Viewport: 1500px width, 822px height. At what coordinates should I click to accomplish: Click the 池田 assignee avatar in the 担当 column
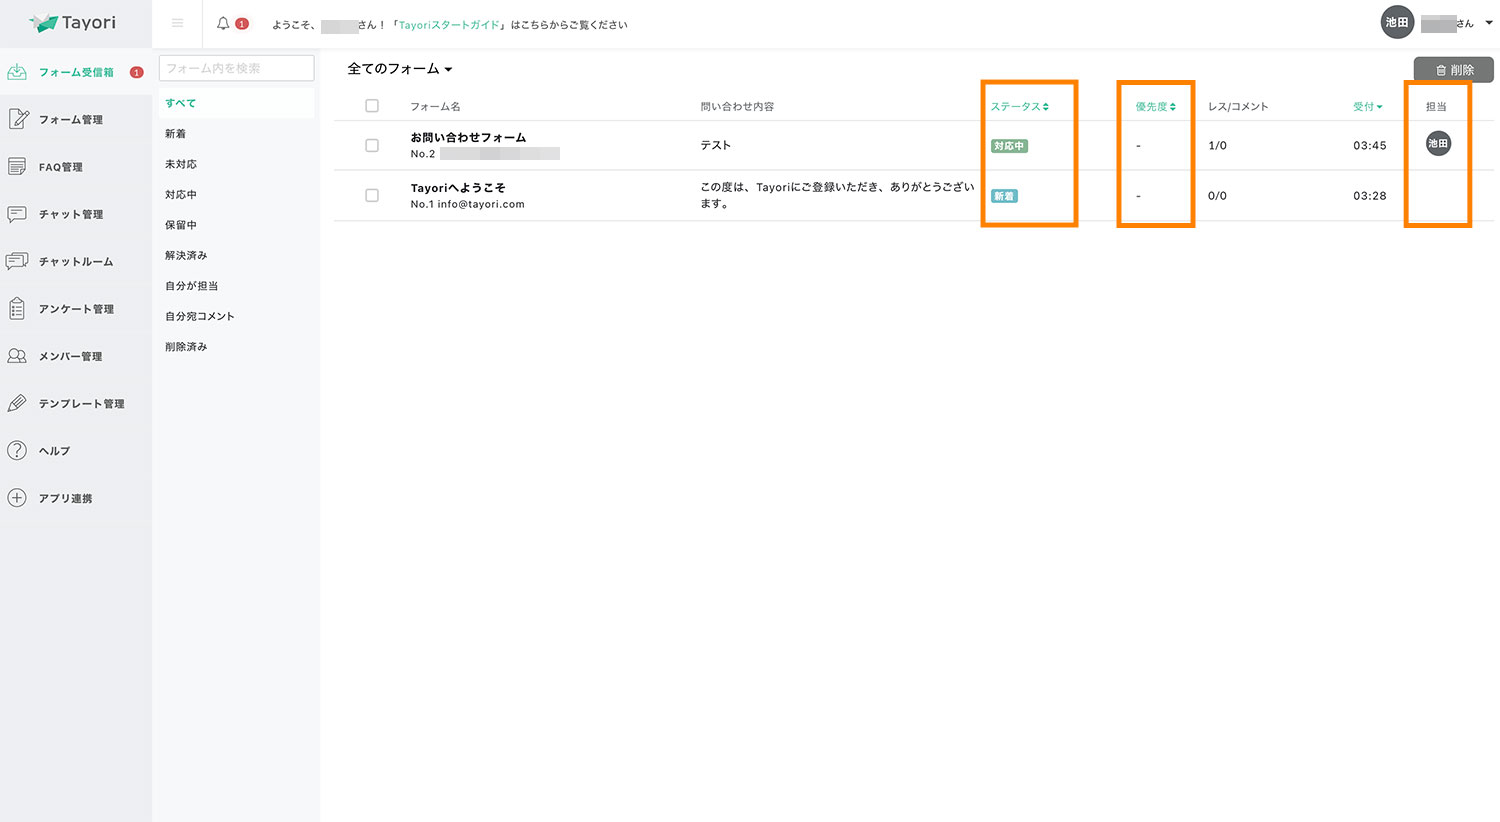coord(1438,144)
